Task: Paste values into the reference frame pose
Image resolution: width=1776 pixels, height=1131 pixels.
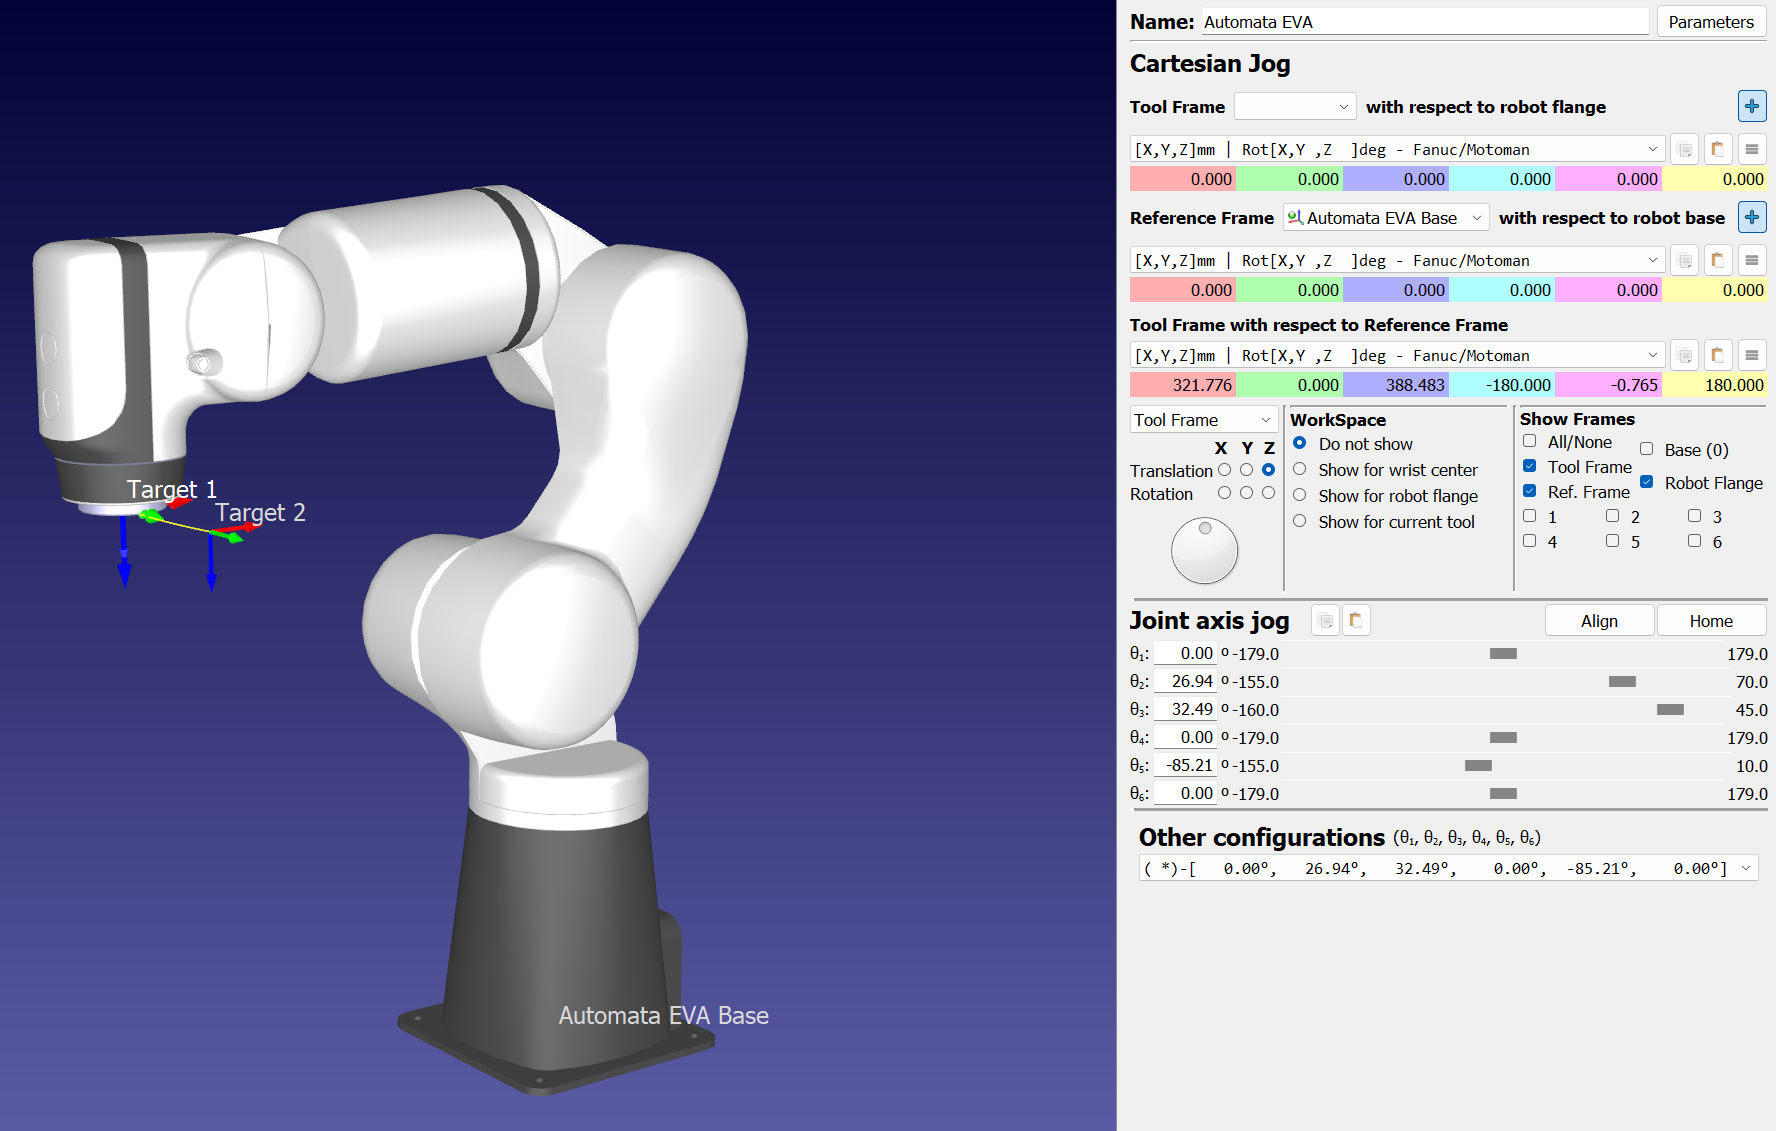Action: (x=1717, y=260)
